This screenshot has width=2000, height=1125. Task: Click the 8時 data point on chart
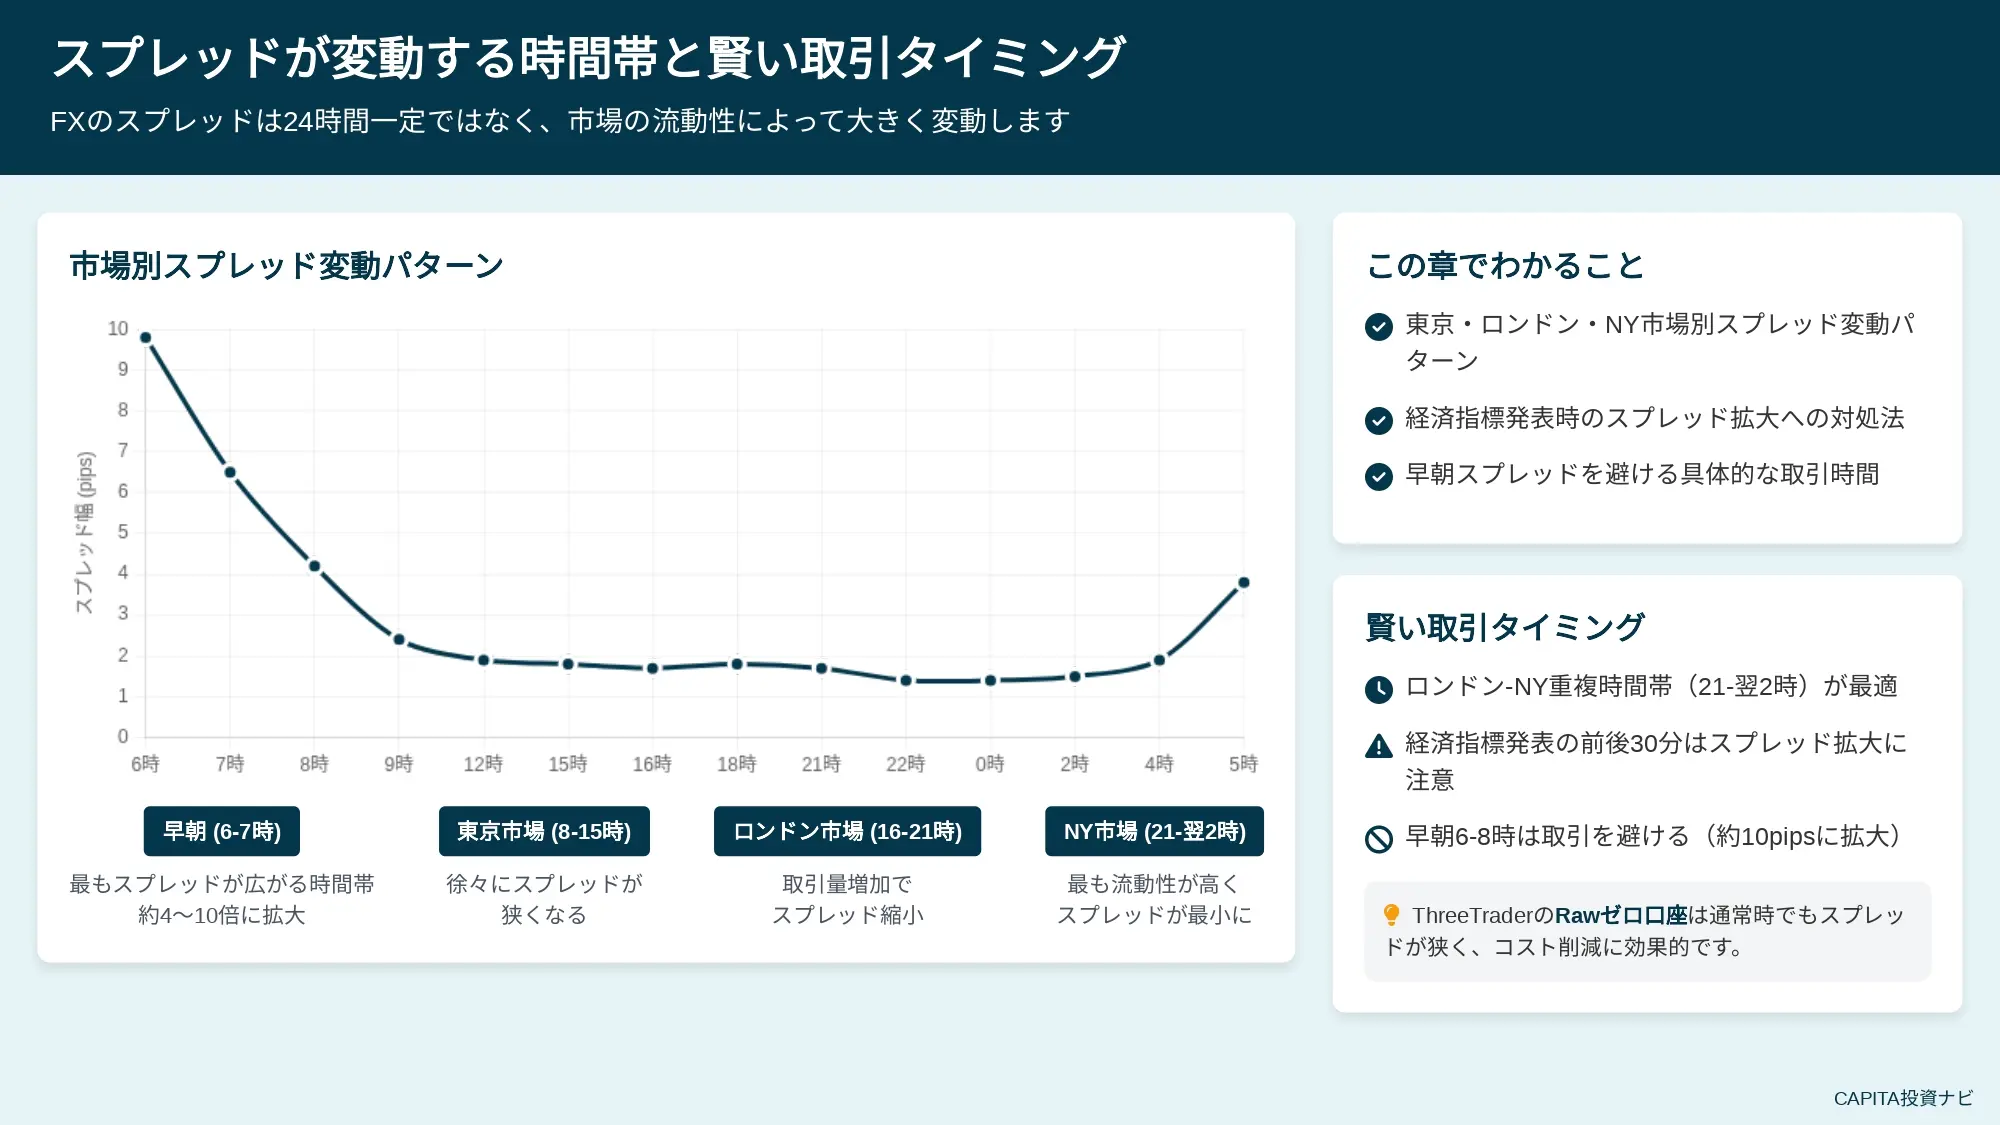coord(314,566)
